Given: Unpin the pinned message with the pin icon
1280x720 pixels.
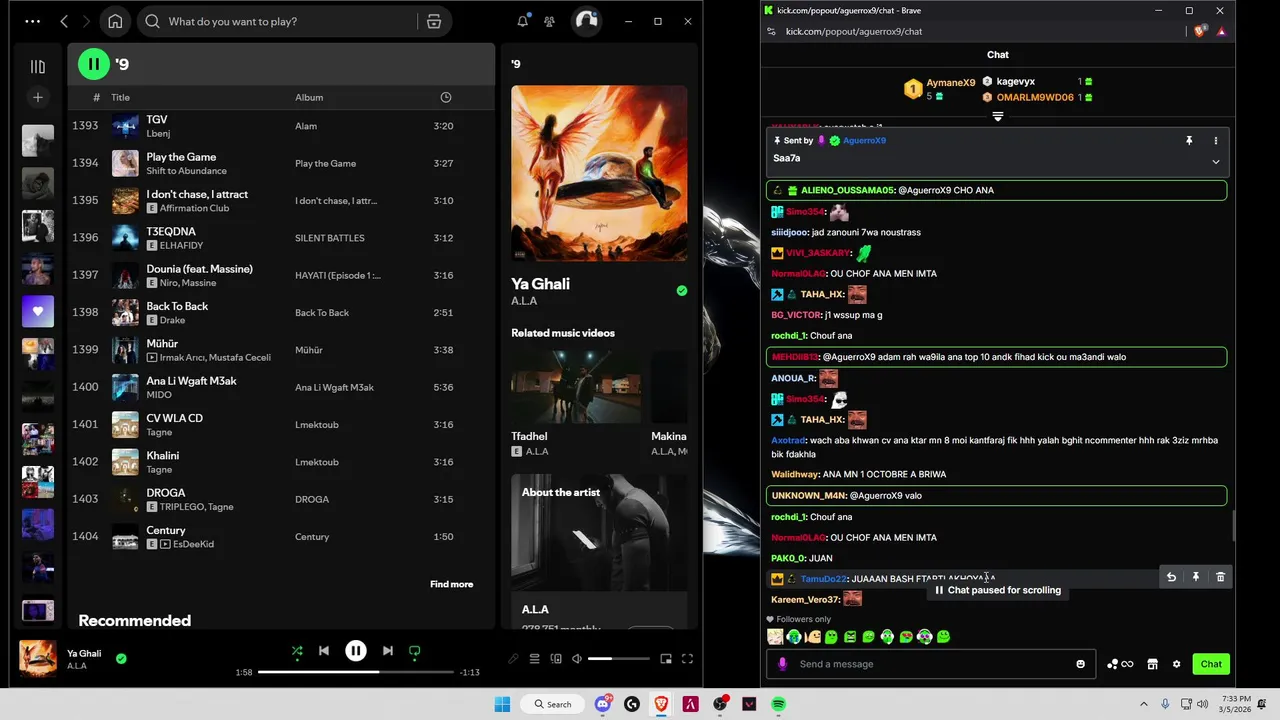Looking at the screenshot, I should (x=1189, y=141).
